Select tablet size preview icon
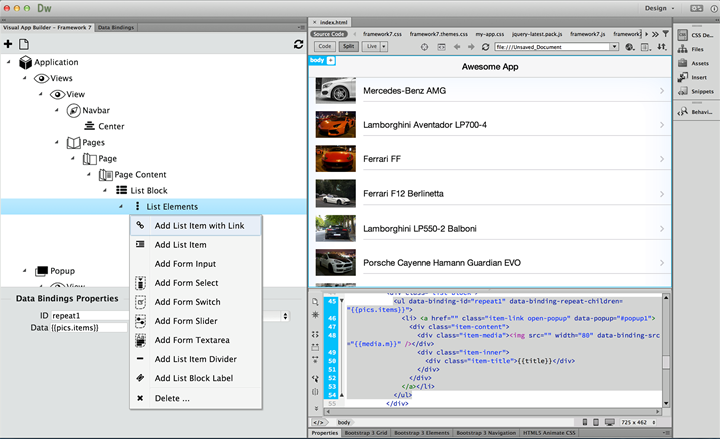Screen dimensions: 720x439 click(x=596, y=422)
